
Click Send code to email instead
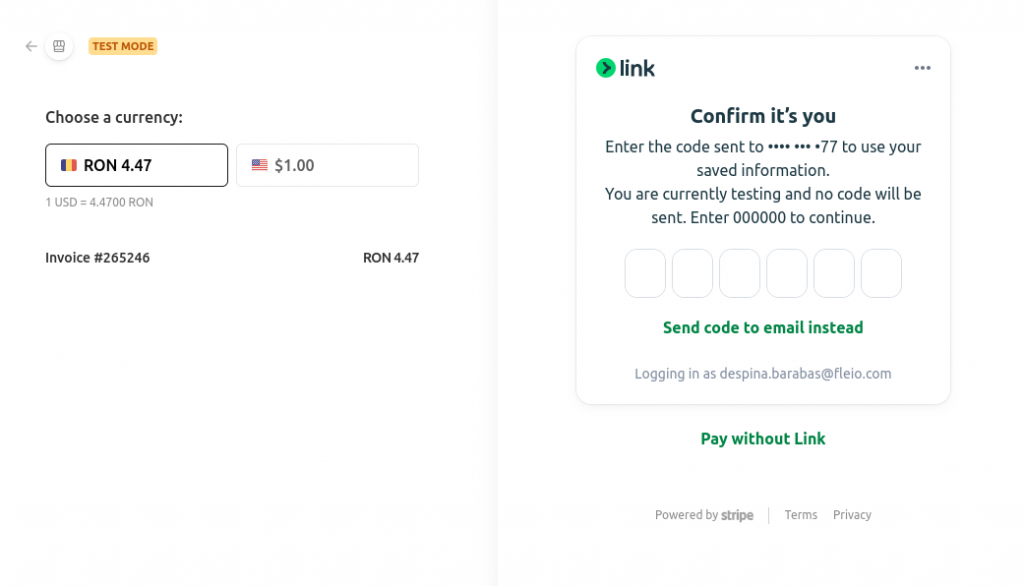pyautogui.click(x=763, y=327)
